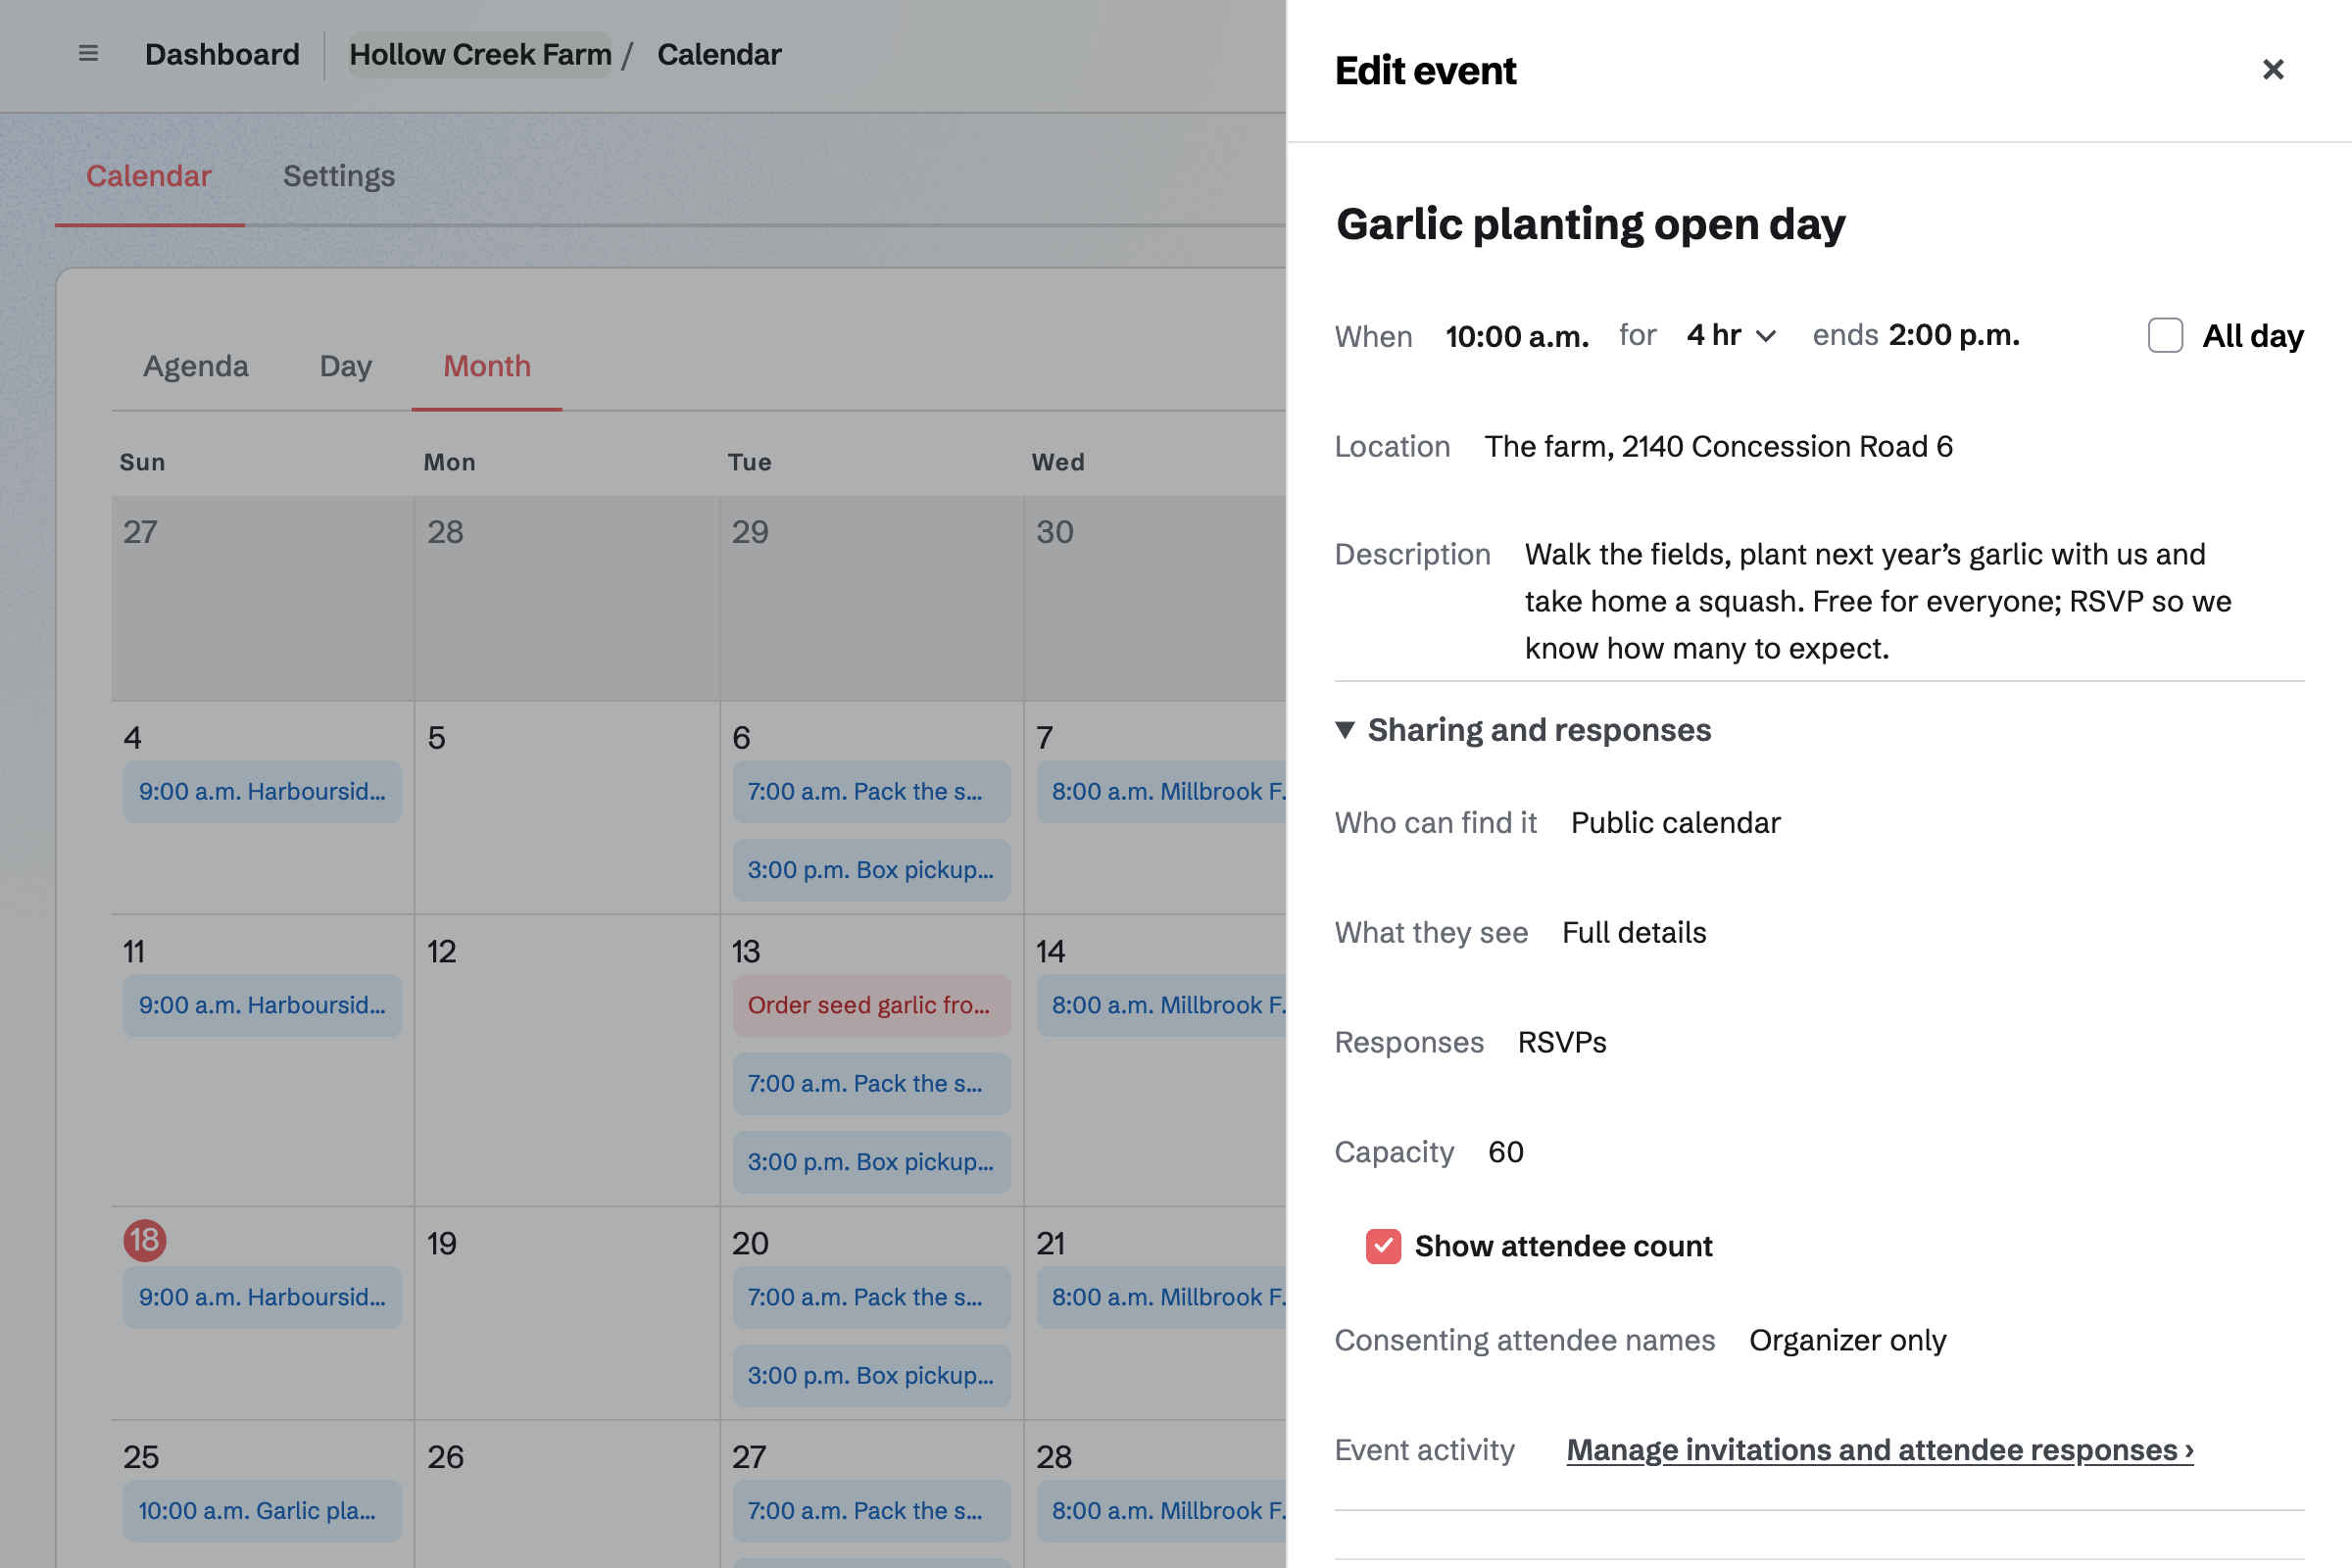This screenshot has height=1568, width=2352.
Task: Collapse Sharing and responses section
Action: point(1523,730)
